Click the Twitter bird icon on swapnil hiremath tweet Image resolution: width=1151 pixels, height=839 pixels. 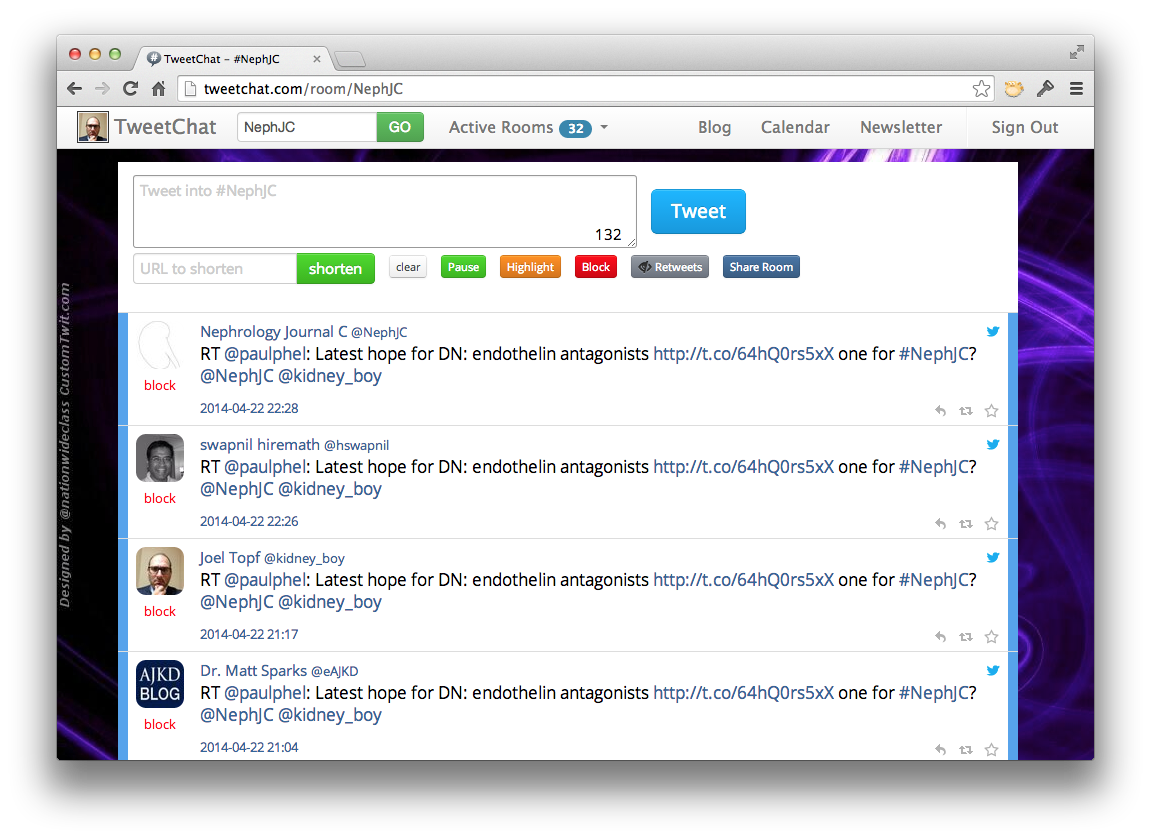click(x=992, y=444)
